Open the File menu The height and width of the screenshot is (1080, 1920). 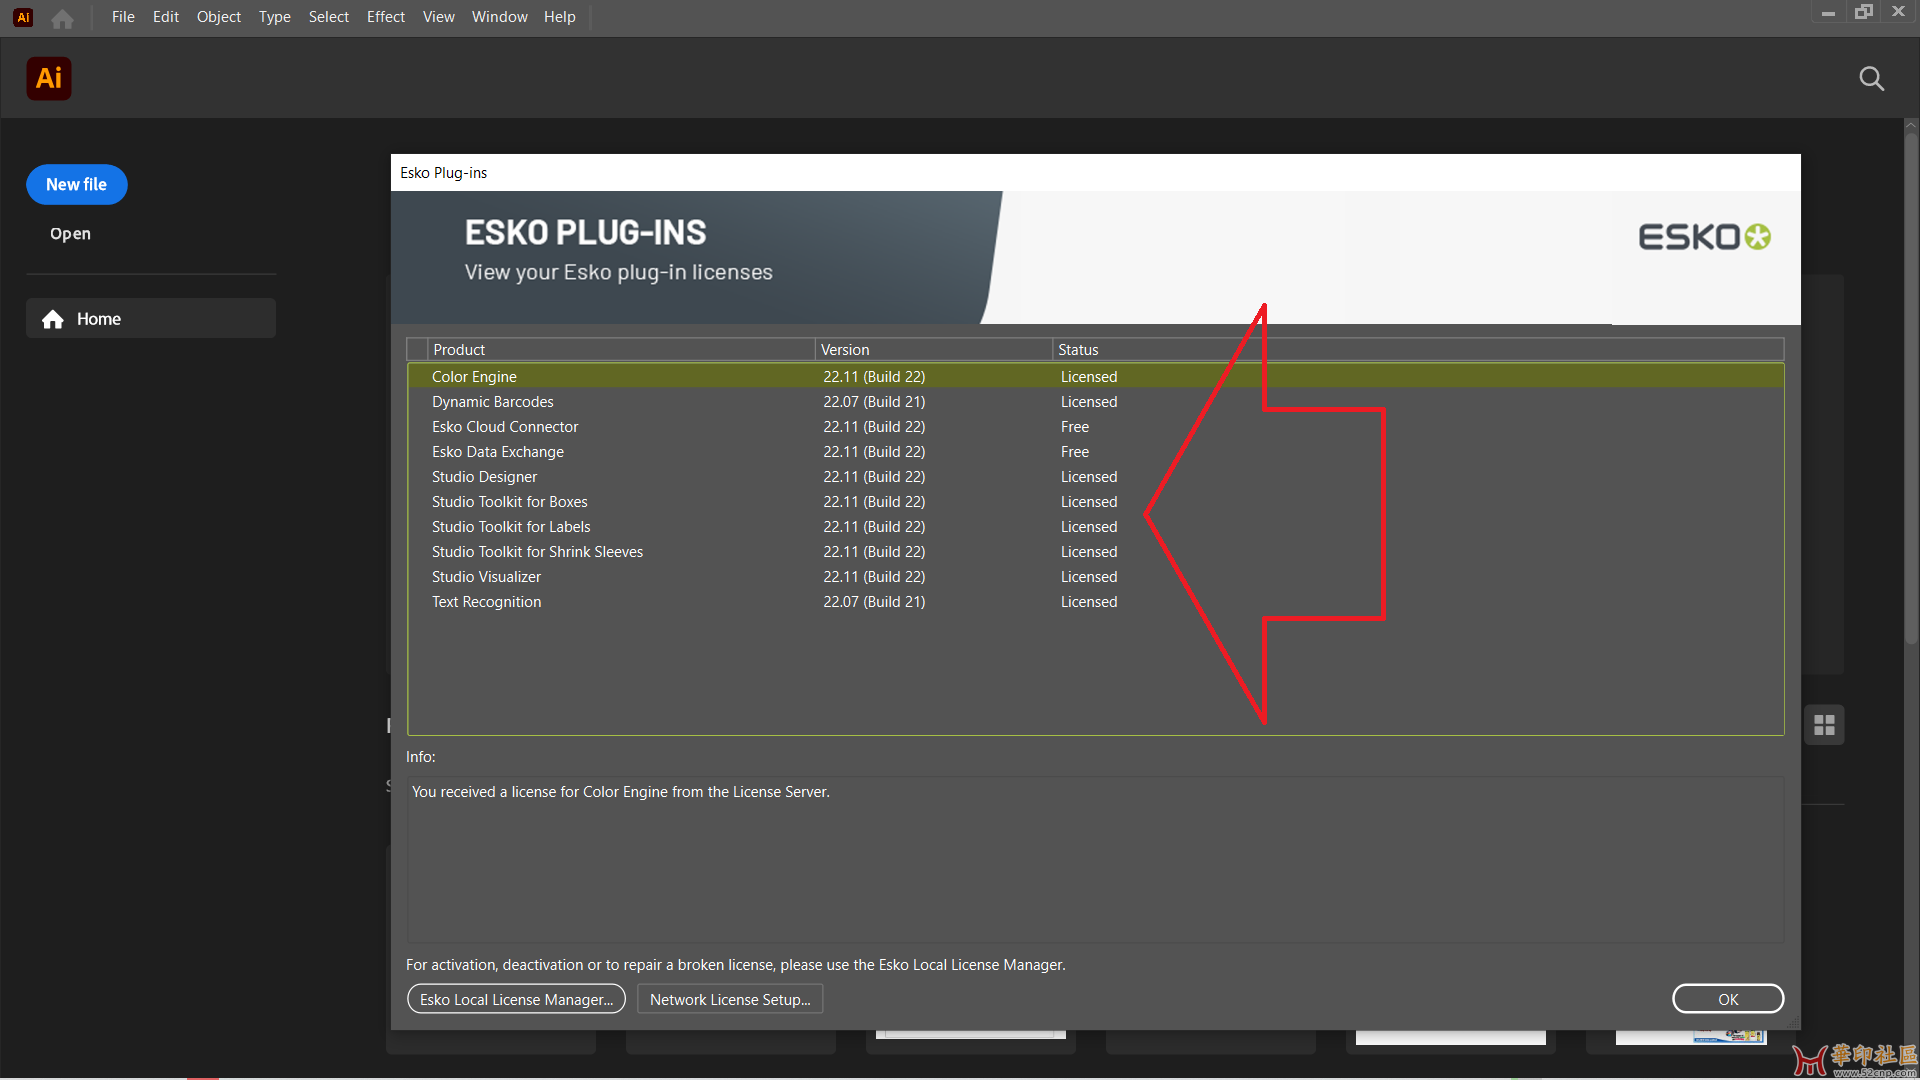pos(123,17)
